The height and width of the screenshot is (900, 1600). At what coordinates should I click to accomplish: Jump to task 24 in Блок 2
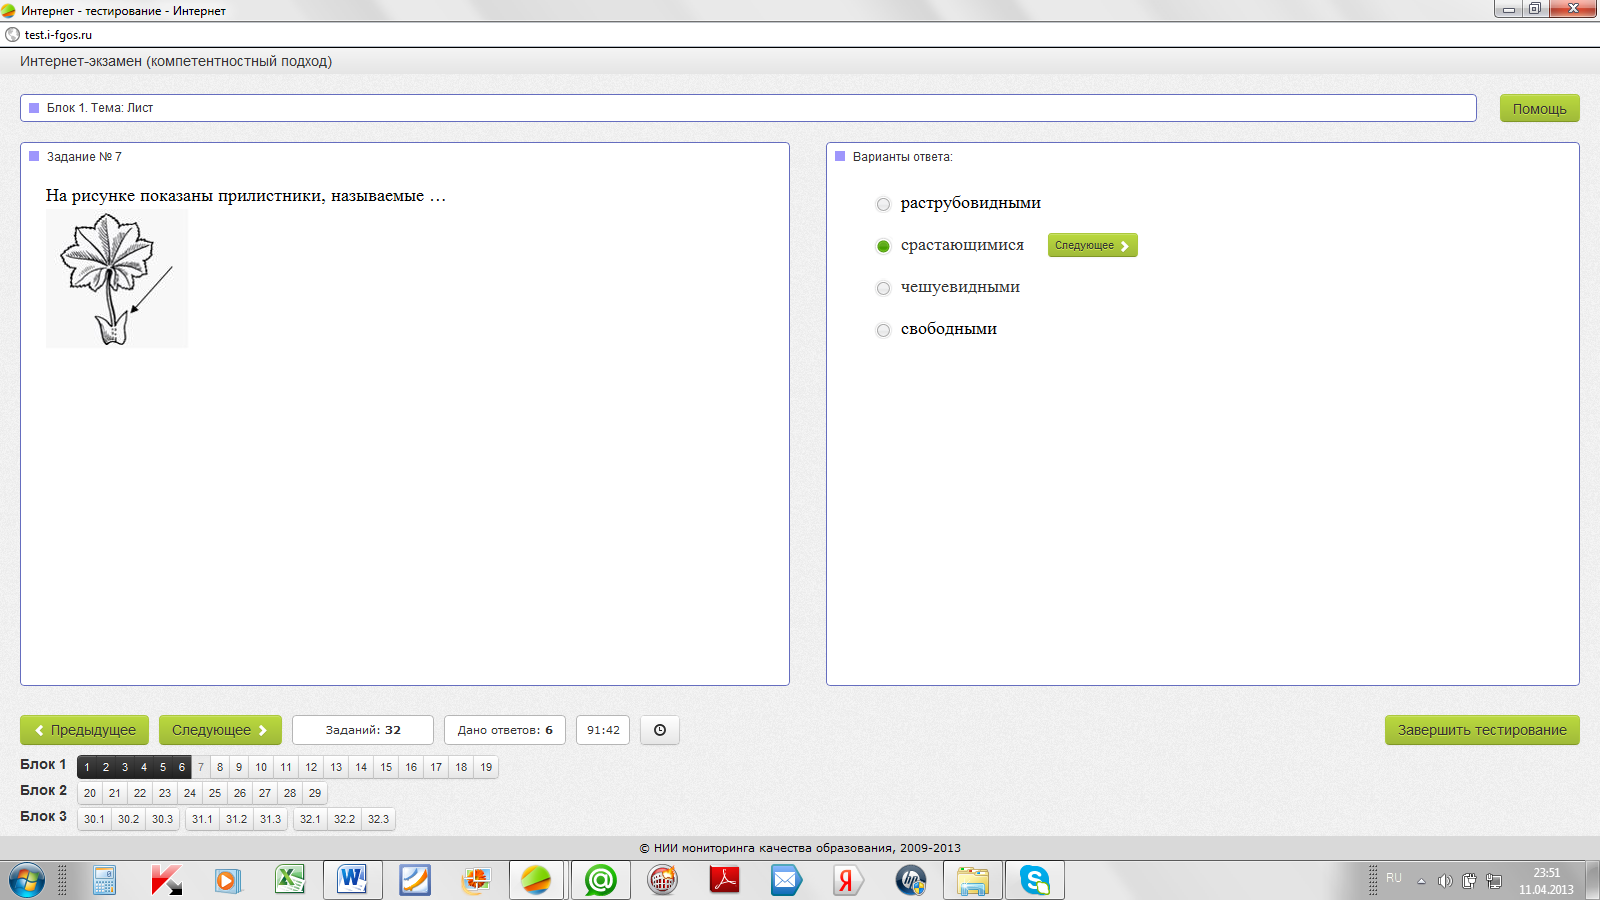tap(190, 793)
